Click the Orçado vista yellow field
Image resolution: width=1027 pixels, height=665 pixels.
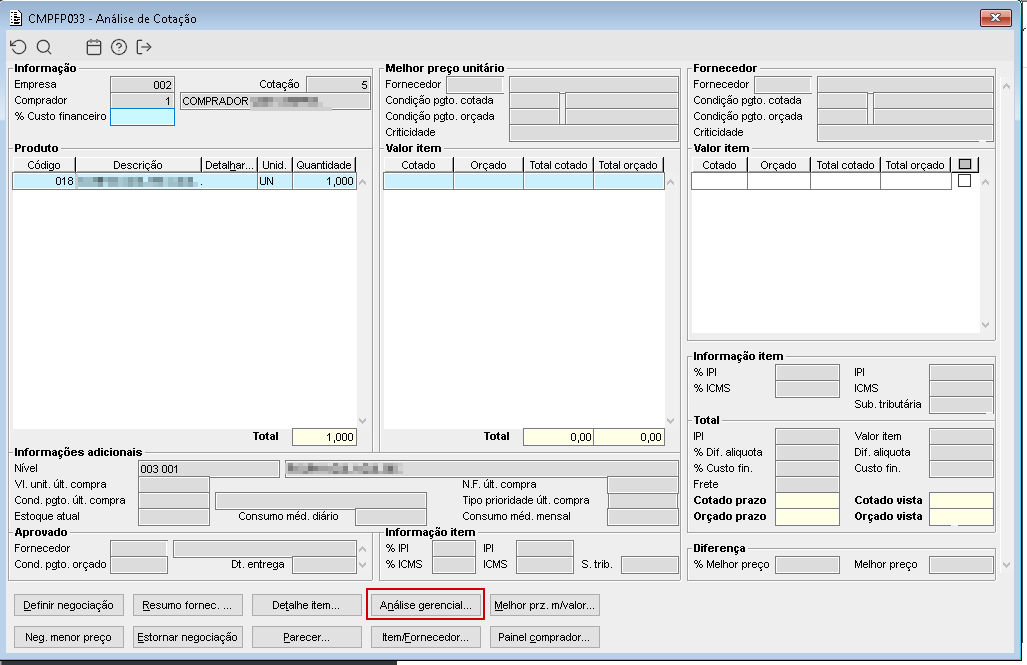[x=961, y=517]
